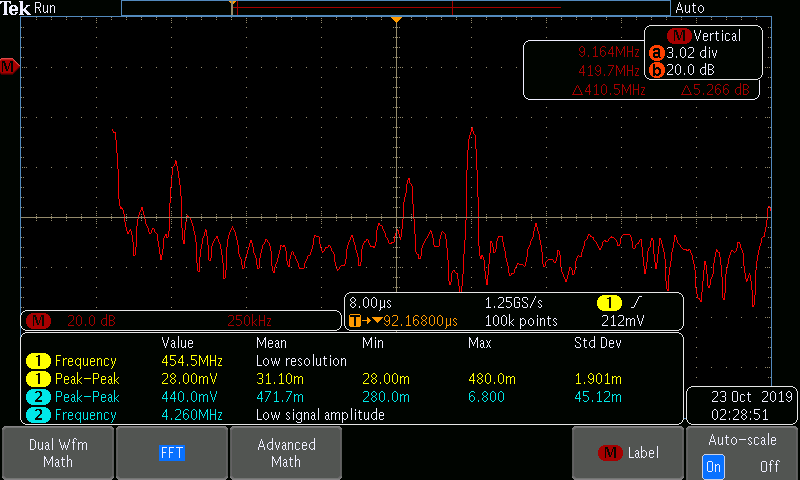The width and height of the screenshot is (800, 480).
Task: Click channel 1 trigger source badge
Action: point(608,303)
